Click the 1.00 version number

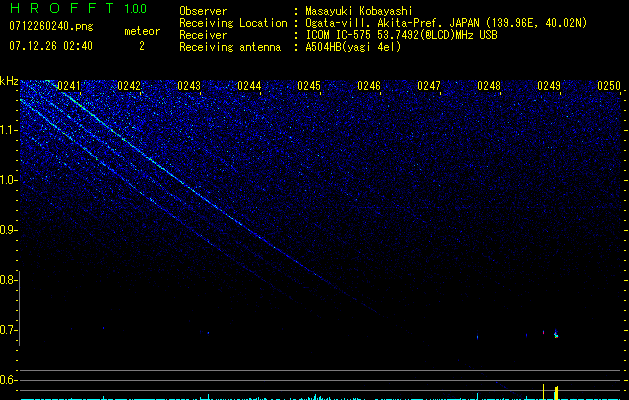coord(136,9)
